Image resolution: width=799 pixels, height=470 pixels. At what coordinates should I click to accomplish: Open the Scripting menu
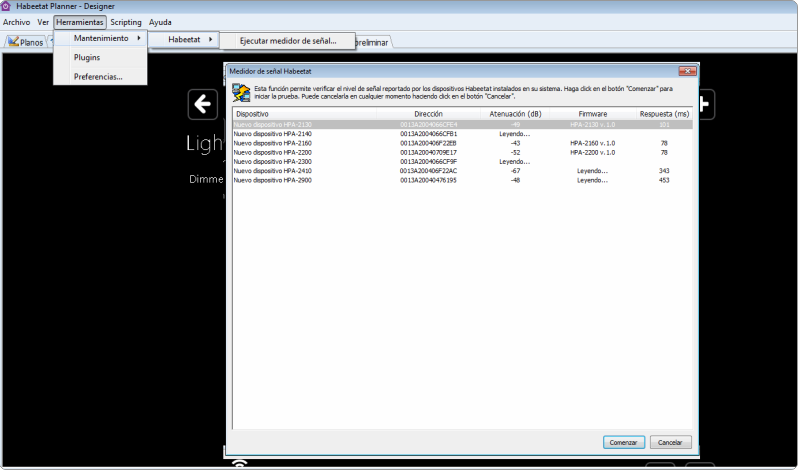126,22
